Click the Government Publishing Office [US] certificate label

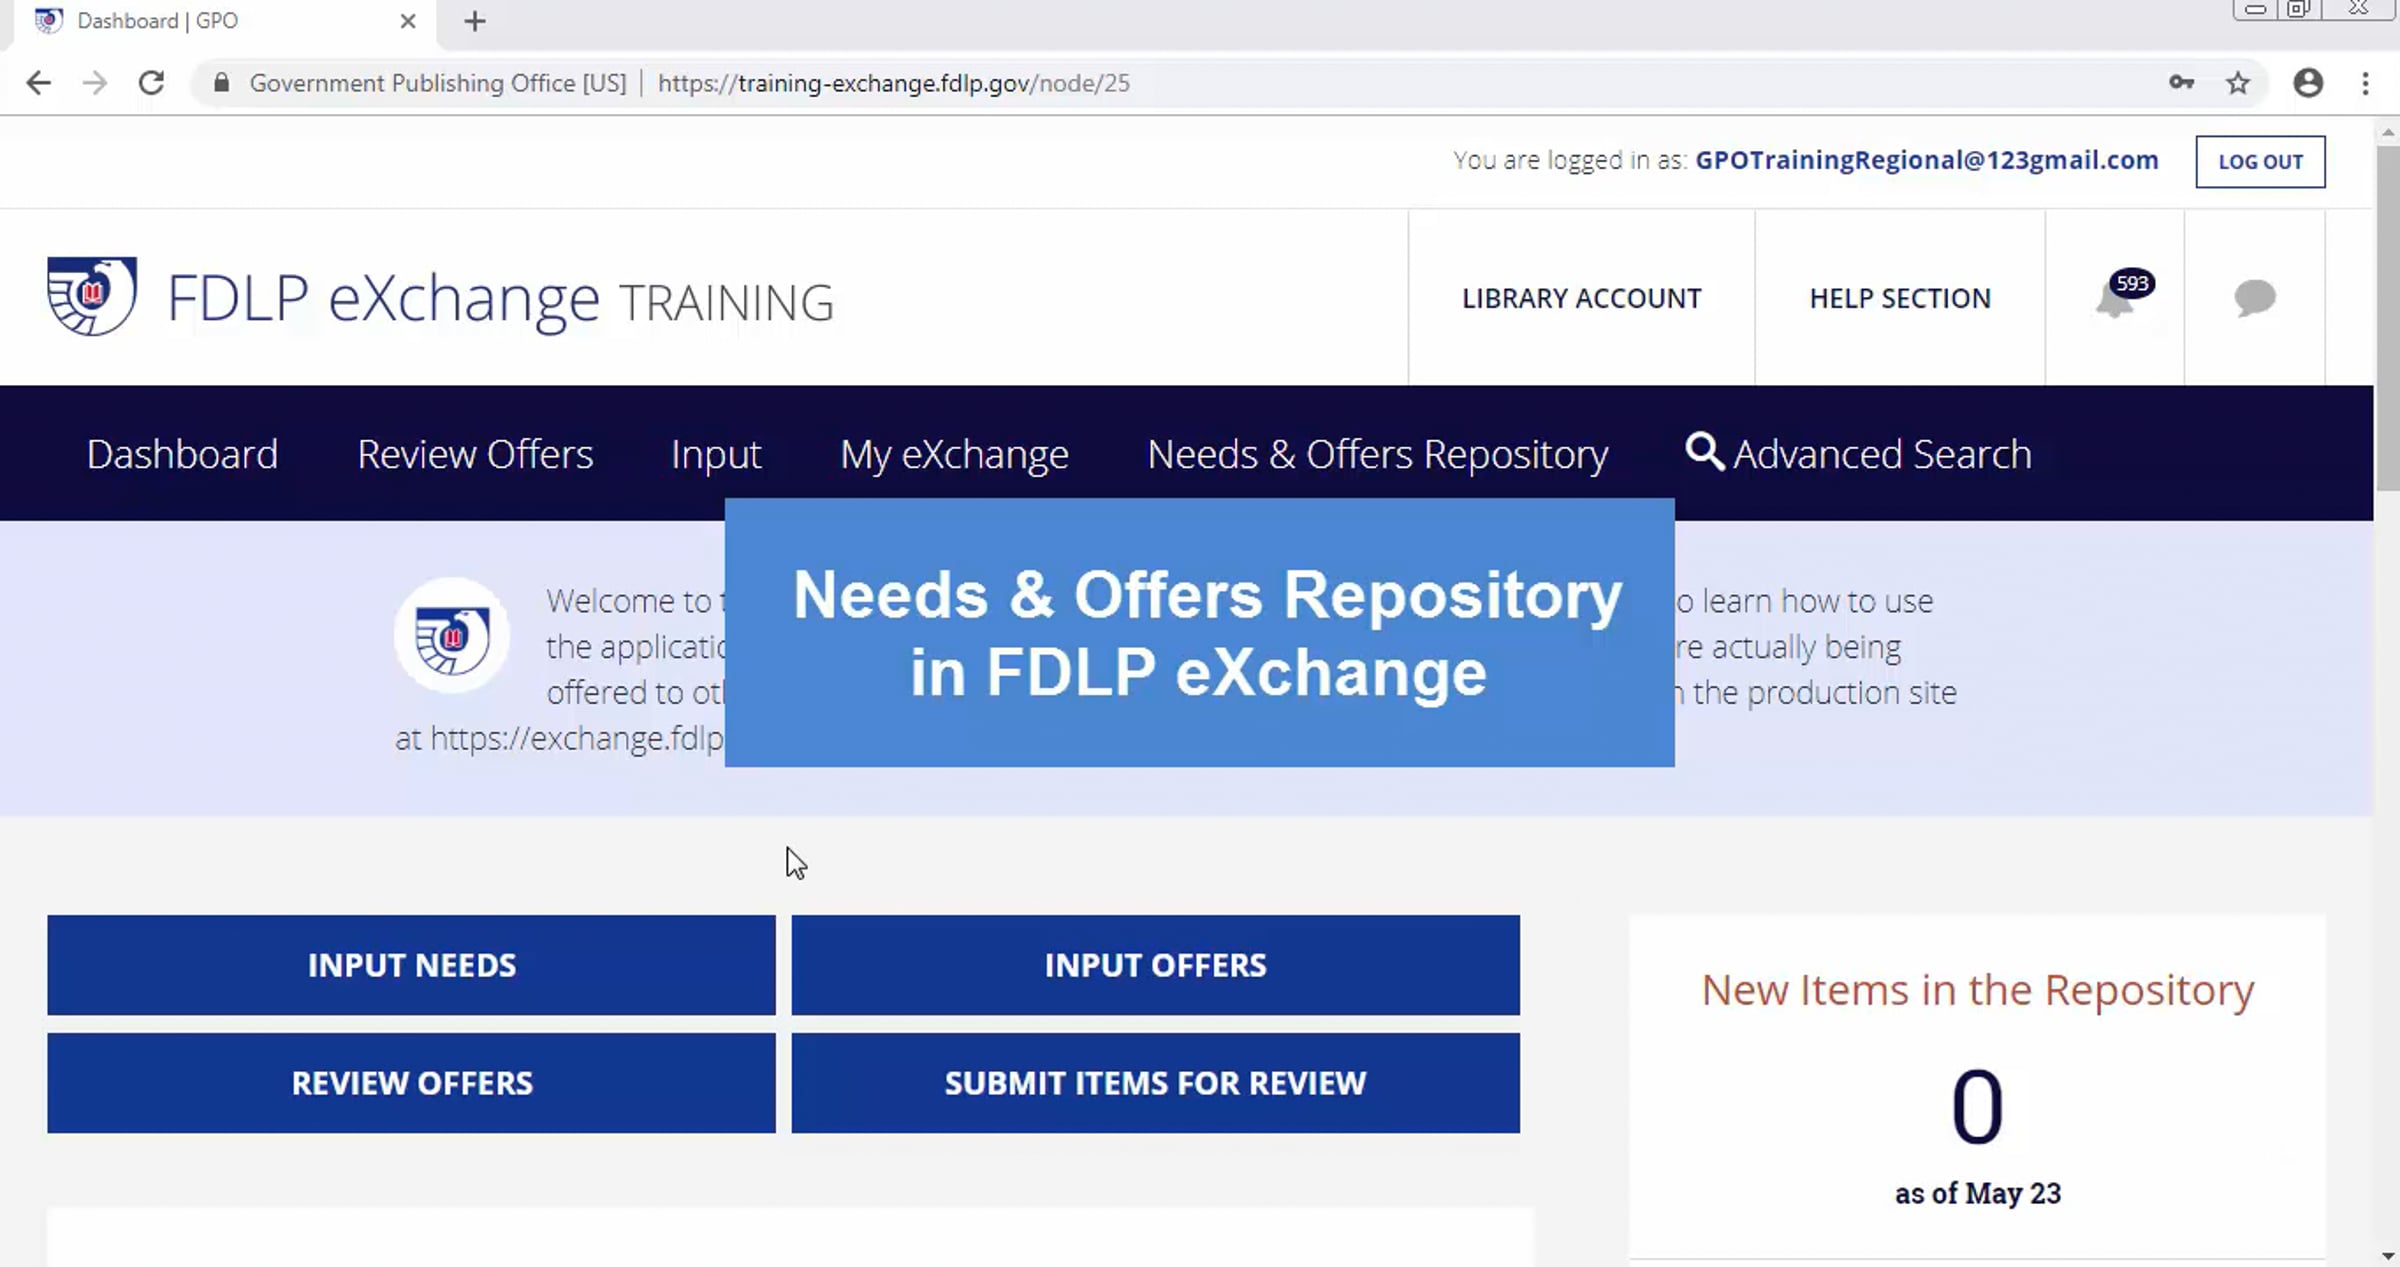[x=438, y=83]
